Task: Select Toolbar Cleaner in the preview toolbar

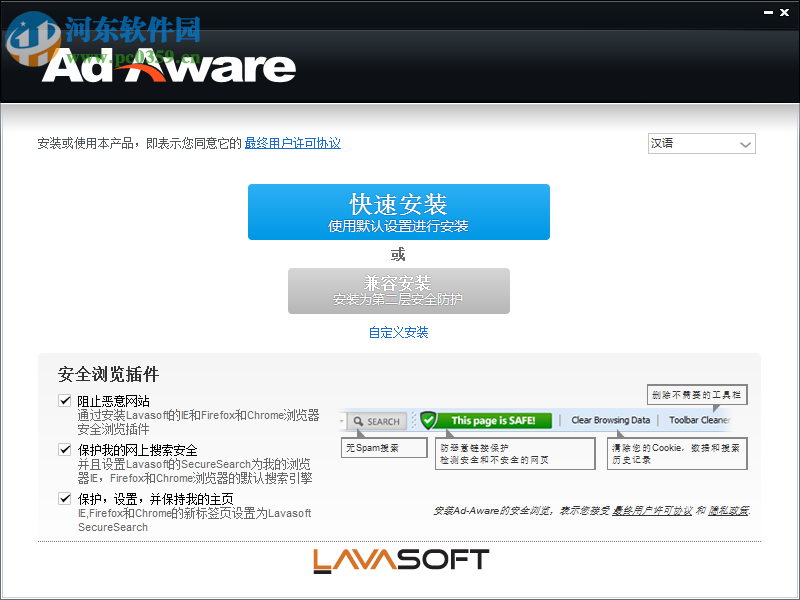Action: pos(701,418)
